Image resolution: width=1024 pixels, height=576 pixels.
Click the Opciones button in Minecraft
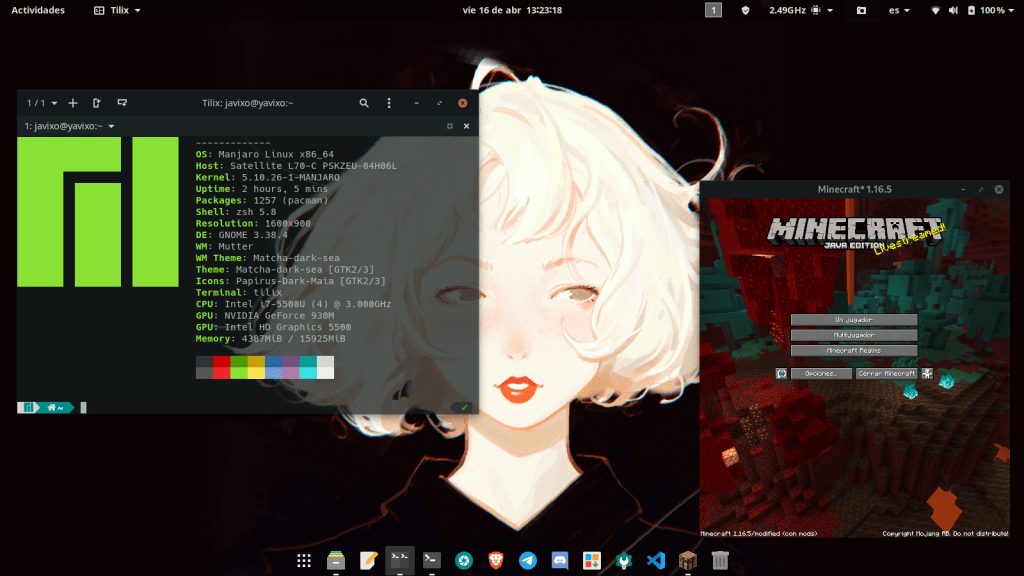click(x=821, y=373)
